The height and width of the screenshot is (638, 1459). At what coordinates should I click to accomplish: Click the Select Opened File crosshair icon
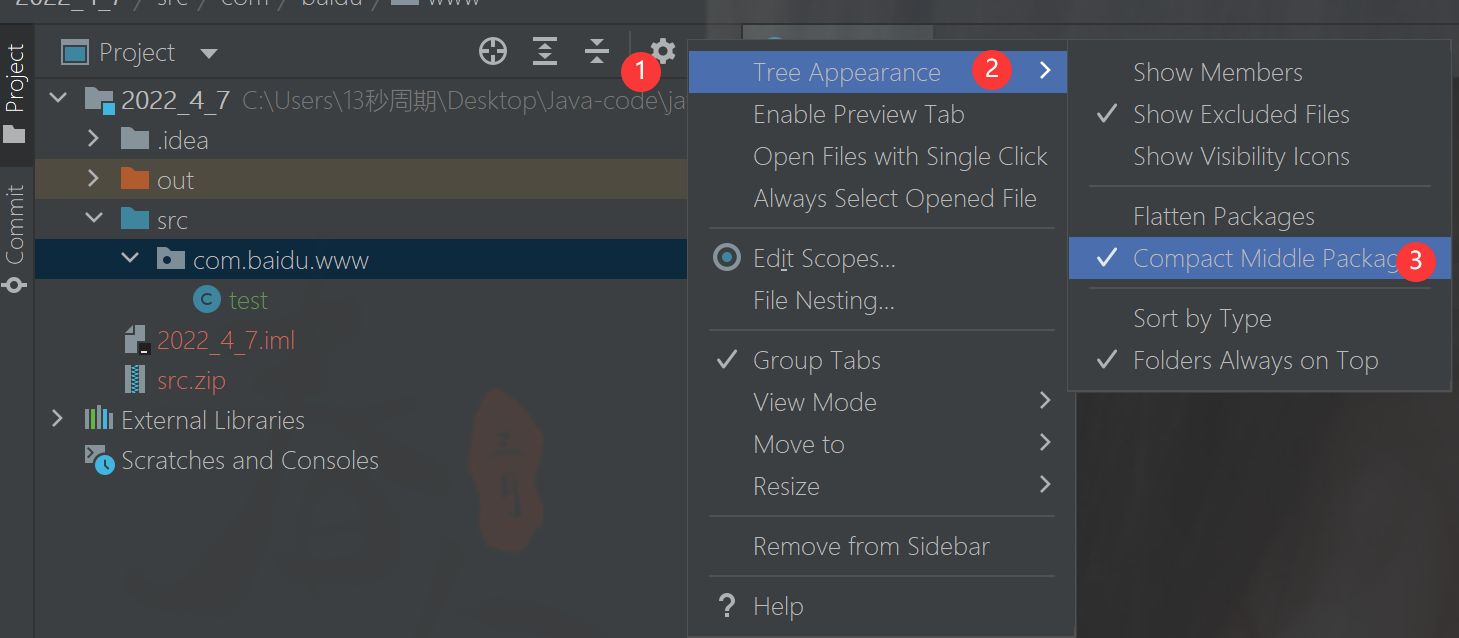[493, 52]
